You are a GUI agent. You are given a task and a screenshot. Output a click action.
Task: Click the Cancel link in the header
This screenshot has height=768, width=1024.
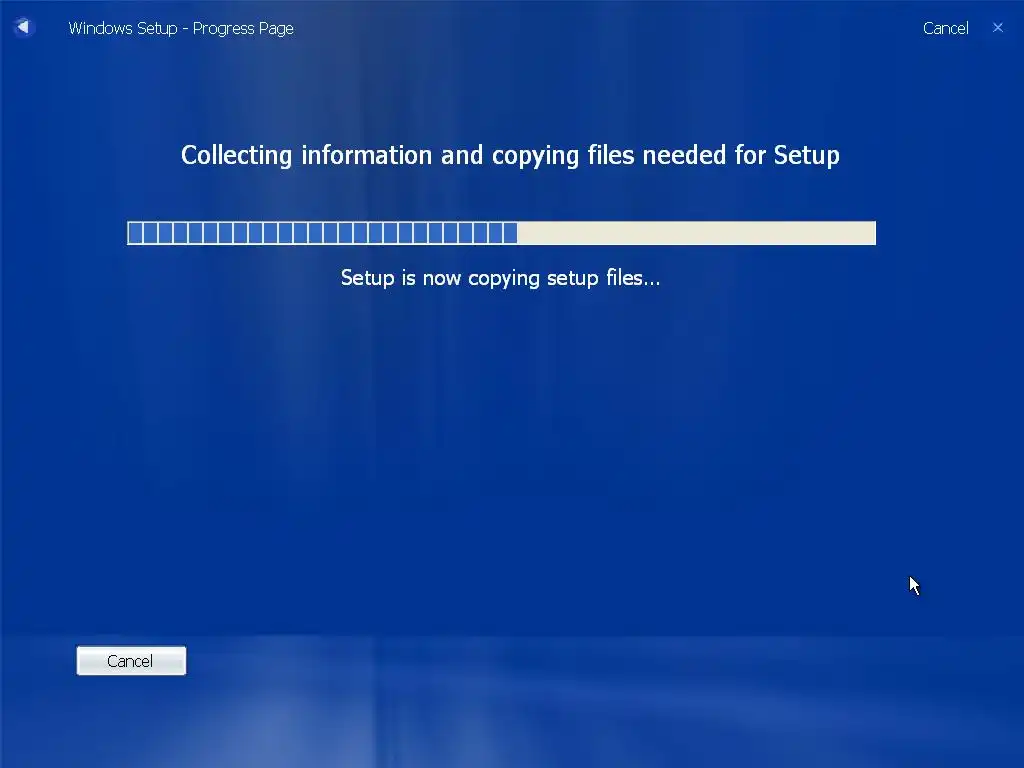coord(945,28)
